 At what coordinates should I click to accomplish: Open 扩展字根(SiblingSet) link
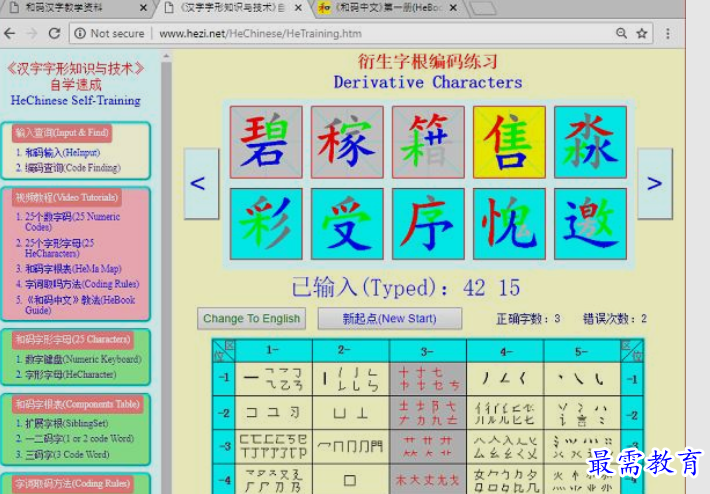click(67, 423)
